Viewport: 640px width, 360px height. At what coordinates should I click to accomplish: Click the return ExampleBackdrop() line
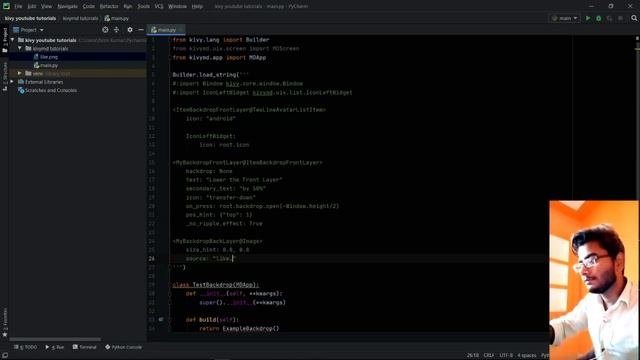pyautogui.click(x=239, y=329)
